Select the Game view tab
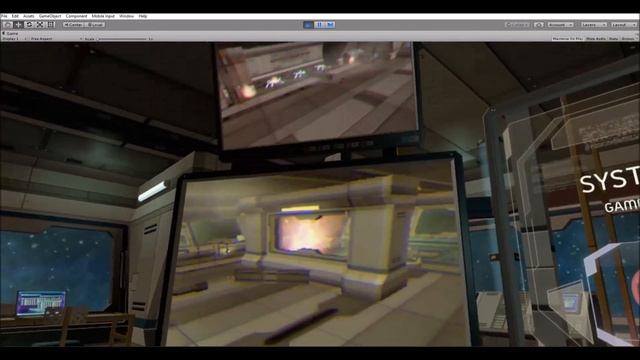Screen dimensions: 640x360 pos(11,33)
